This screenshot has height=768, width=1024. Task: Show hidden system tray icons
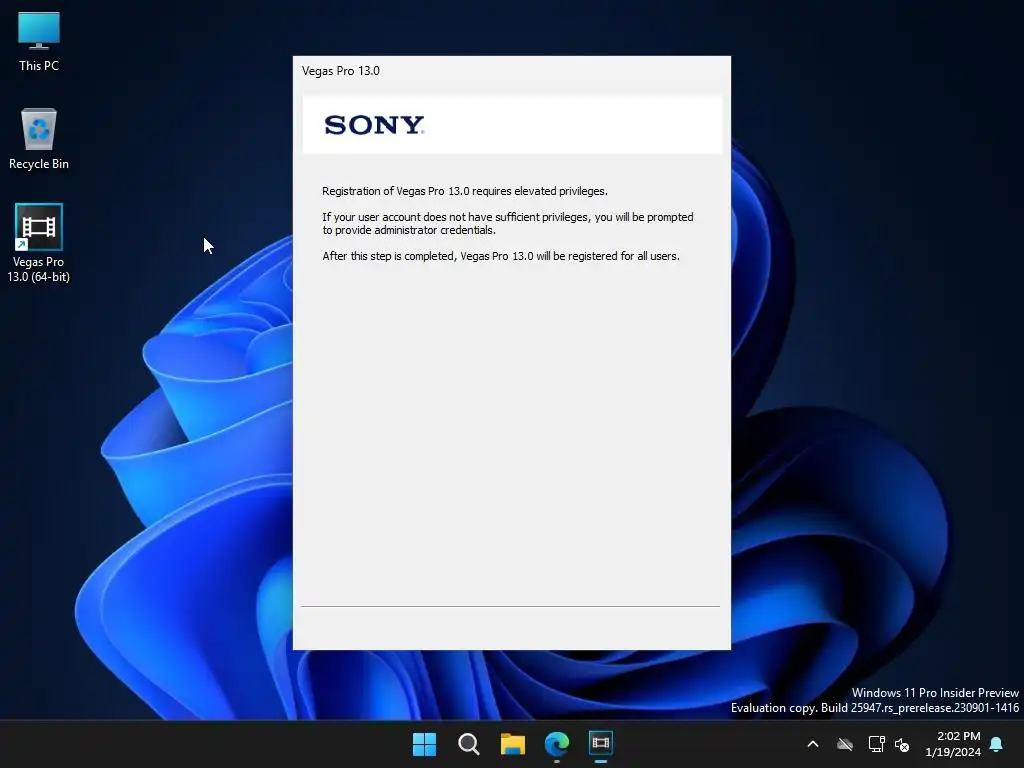(813, 744)
